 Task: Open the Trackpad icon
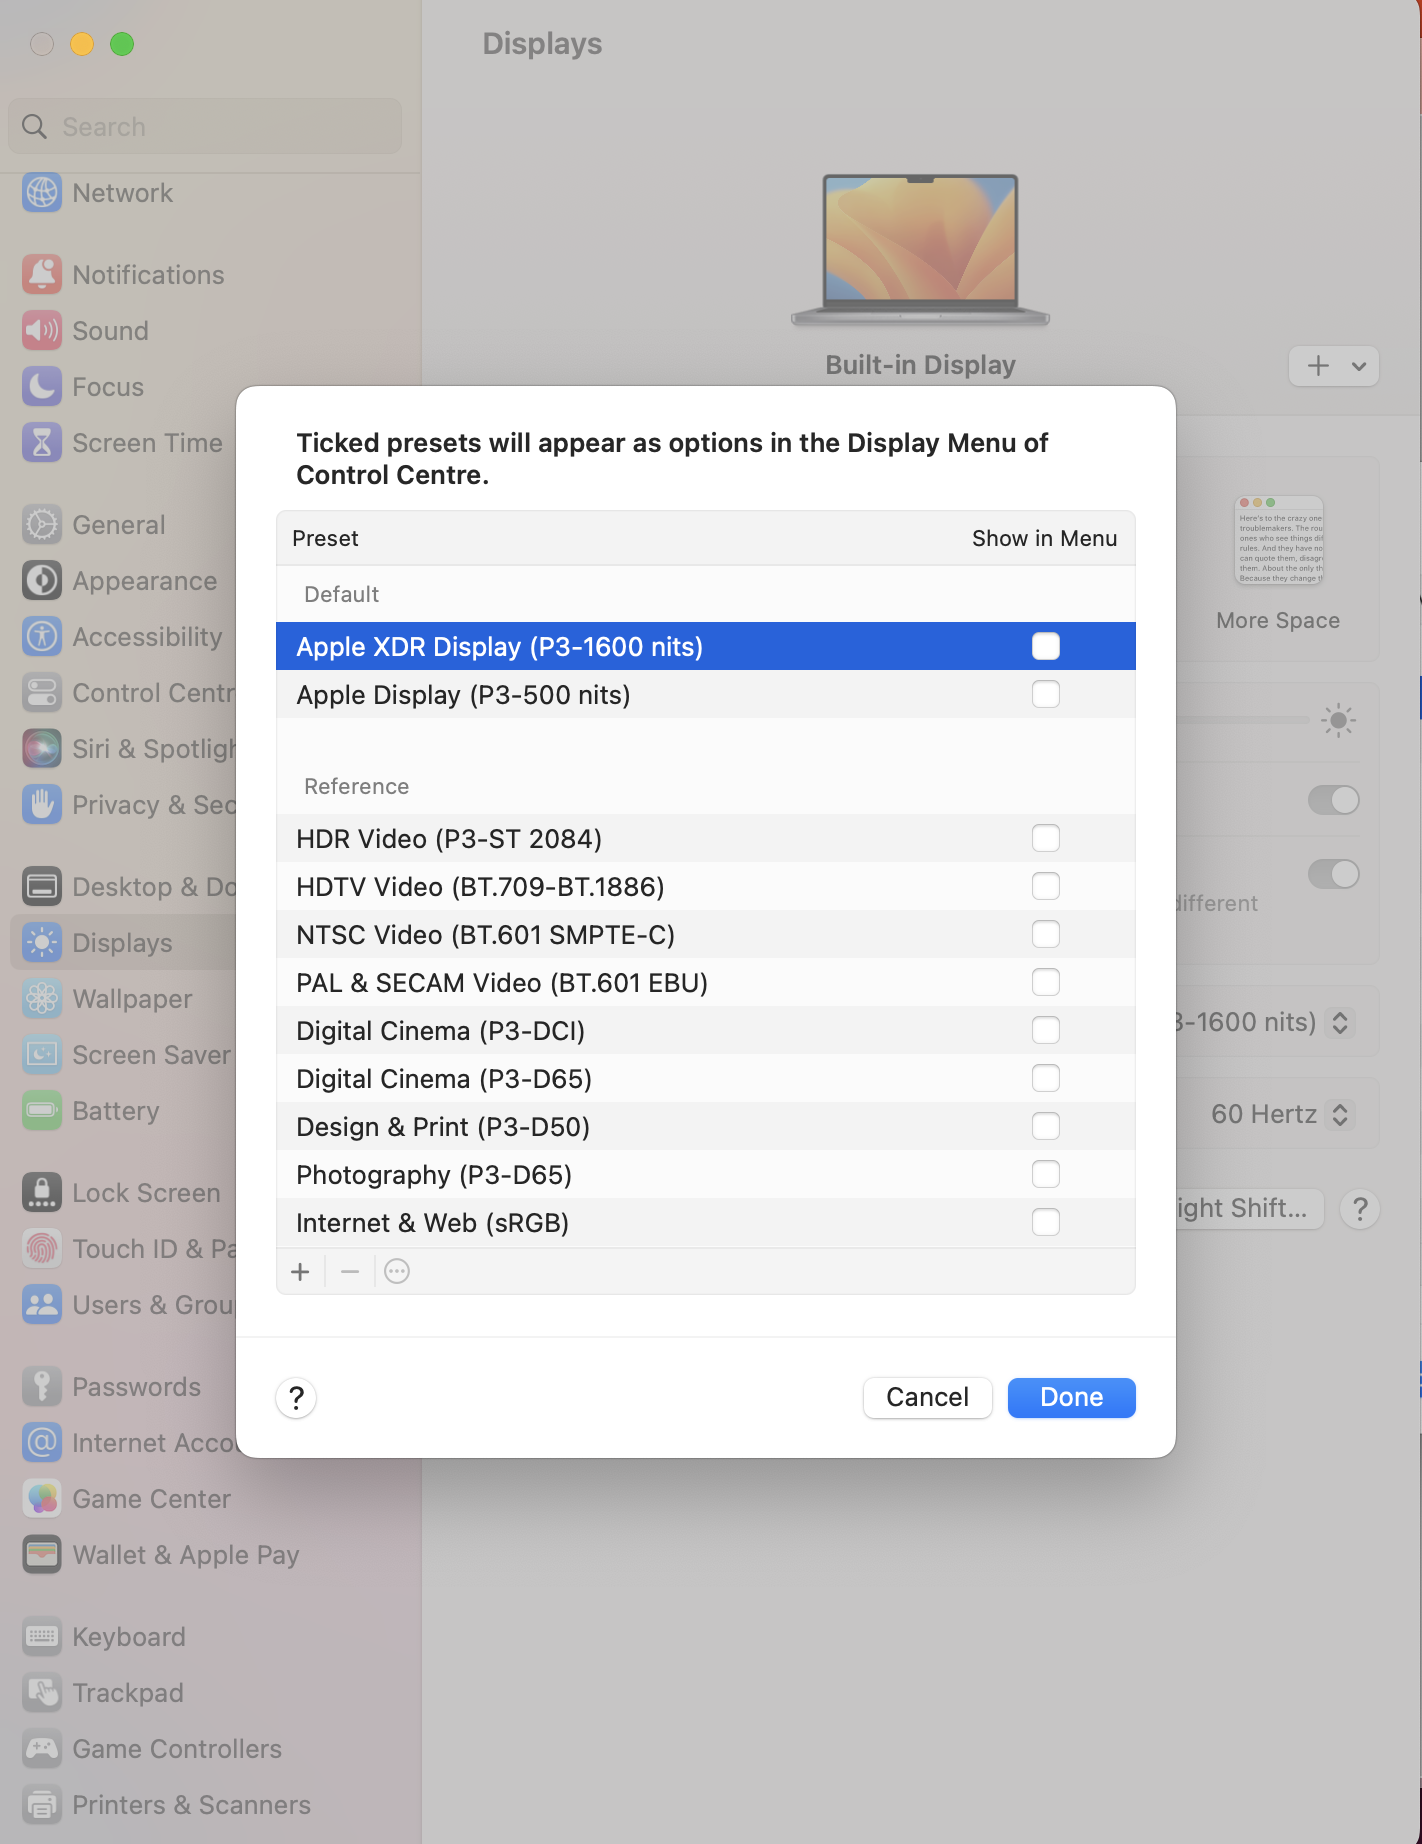pyautogui.click(x=42, y=1693)
